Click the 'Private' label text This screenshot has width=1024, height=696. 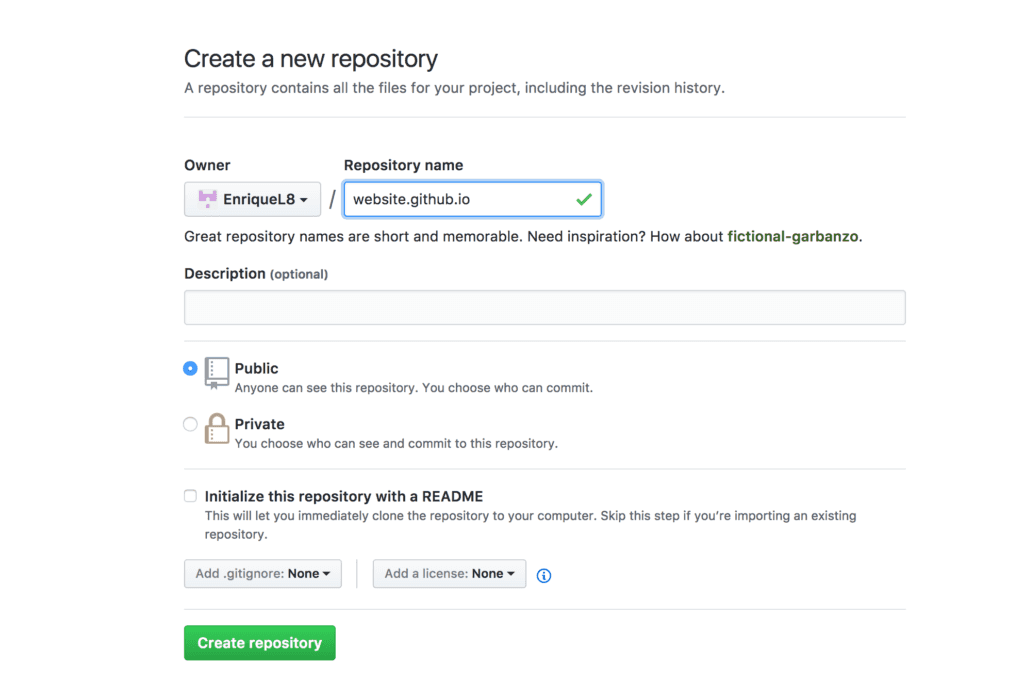[259, 424]
